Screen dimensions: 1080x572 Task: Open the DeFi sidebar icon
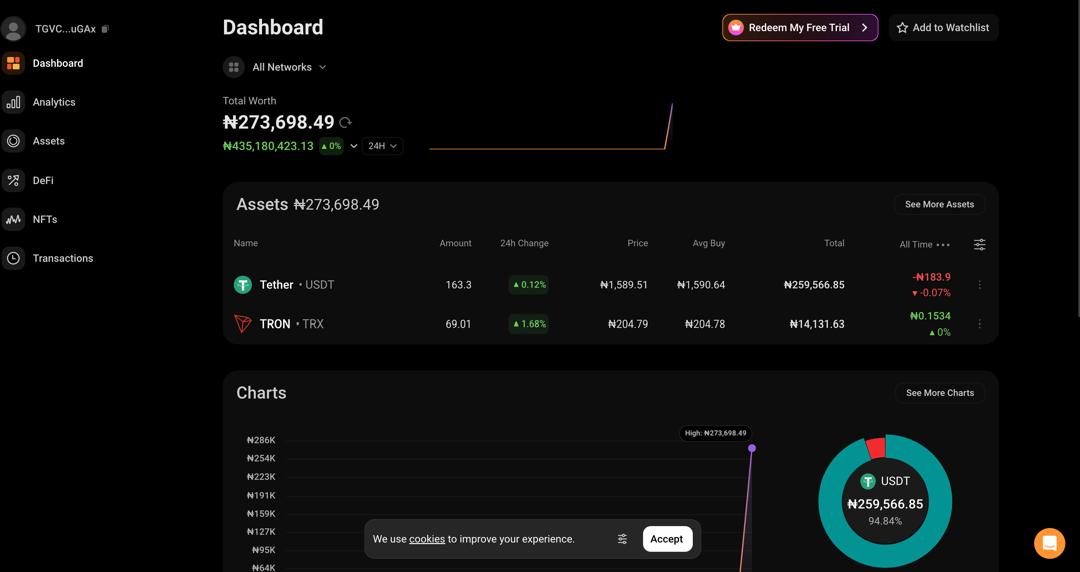pos(13,181)
